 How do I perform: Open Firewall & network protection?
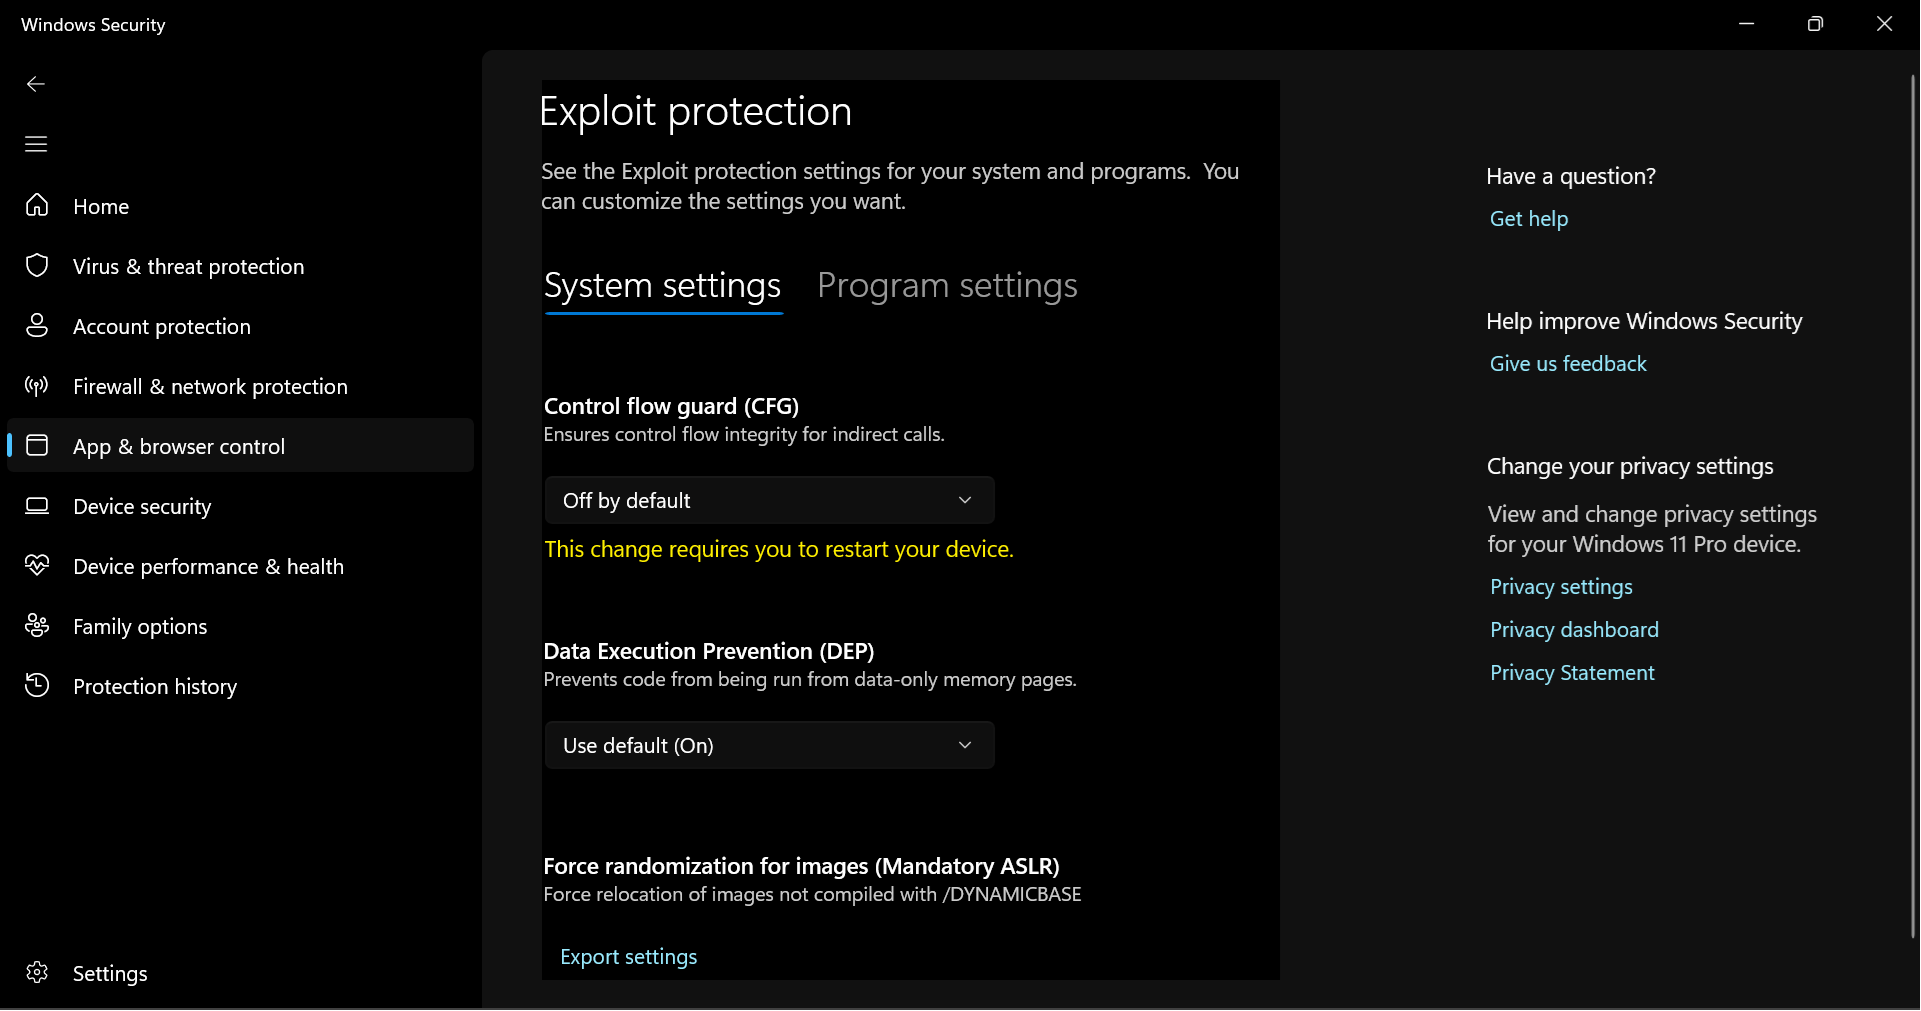(240, 386)
